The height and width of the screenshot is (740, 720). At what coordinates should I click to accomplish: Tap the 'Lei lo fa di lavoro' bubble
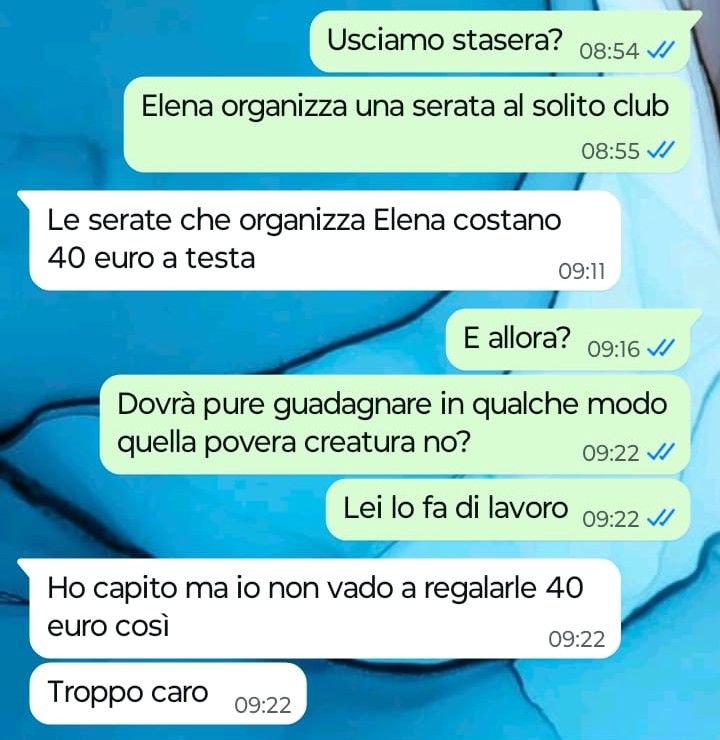click(x=508, y=509)
